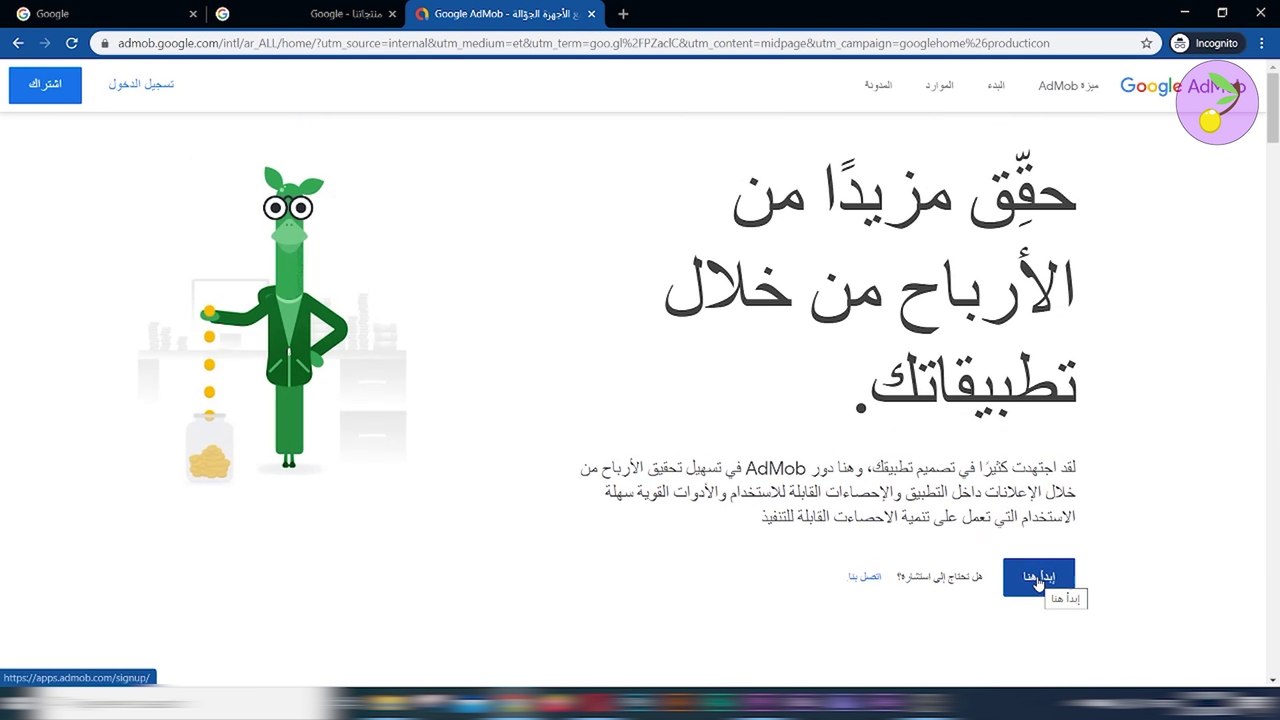Click the main headline حقق مزيدًا من
Image resolution: width=1280 pixels, height=720 pixels.
coord(904,192)
